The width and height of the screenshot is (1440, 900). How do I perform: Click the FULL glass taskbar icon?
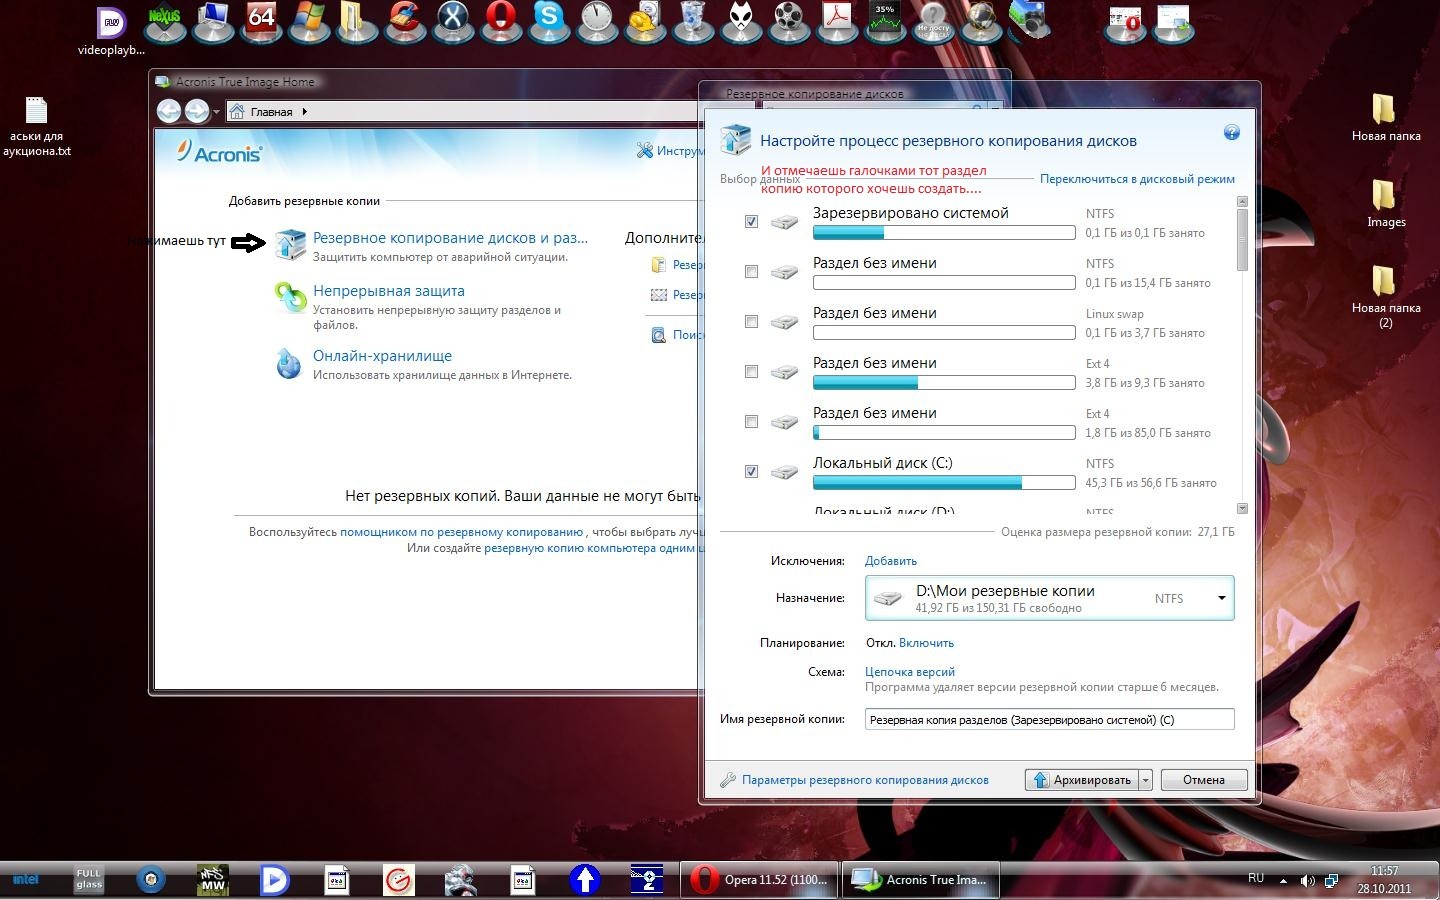click(x=89, y=879)
